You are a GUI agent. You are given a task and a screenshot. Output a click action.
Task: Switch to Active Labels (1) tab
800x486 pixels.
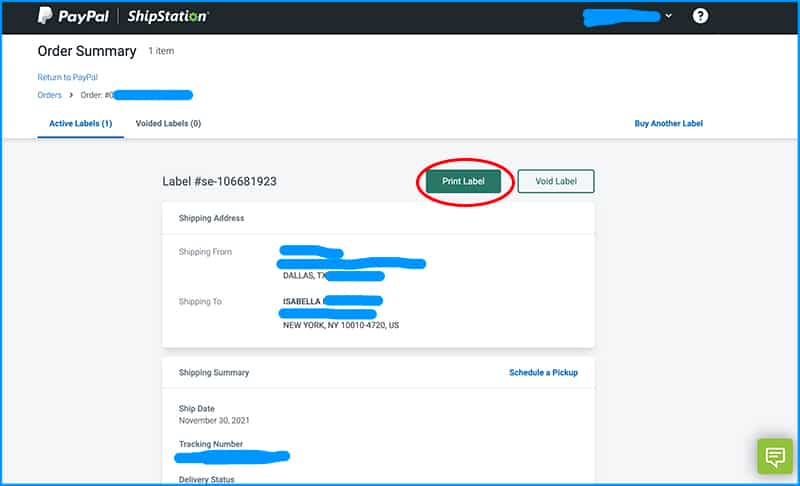81,123
